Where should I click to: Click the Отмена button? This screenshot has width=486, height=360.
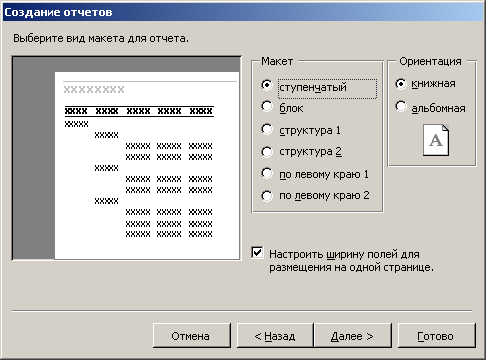coord(192,336)
